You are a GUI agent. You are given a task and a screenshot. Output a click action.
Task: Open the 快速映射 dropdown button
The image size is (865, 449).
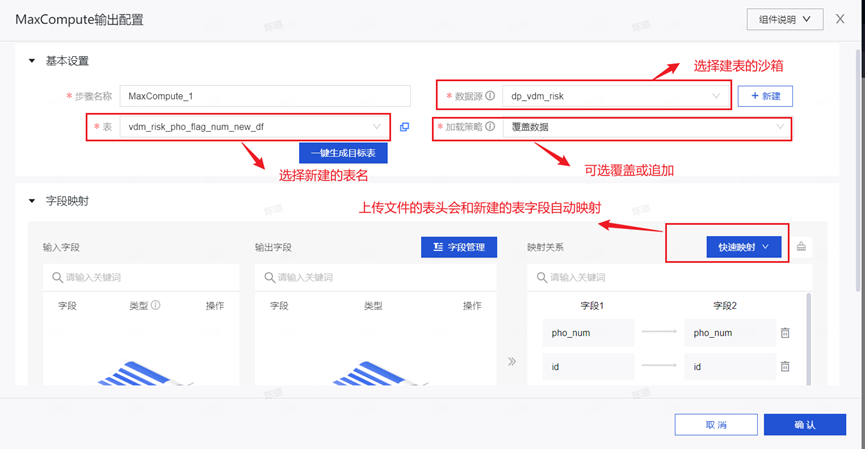click(x=744, y=247)
